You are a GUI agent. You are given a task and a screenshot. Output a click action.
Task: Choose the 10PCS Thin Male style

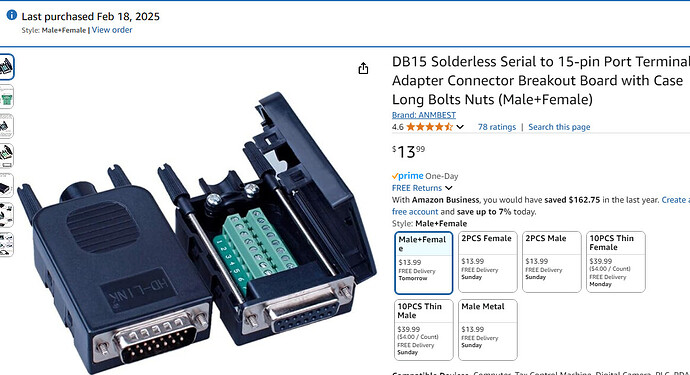pyautogui.click(x=423, y=330)
